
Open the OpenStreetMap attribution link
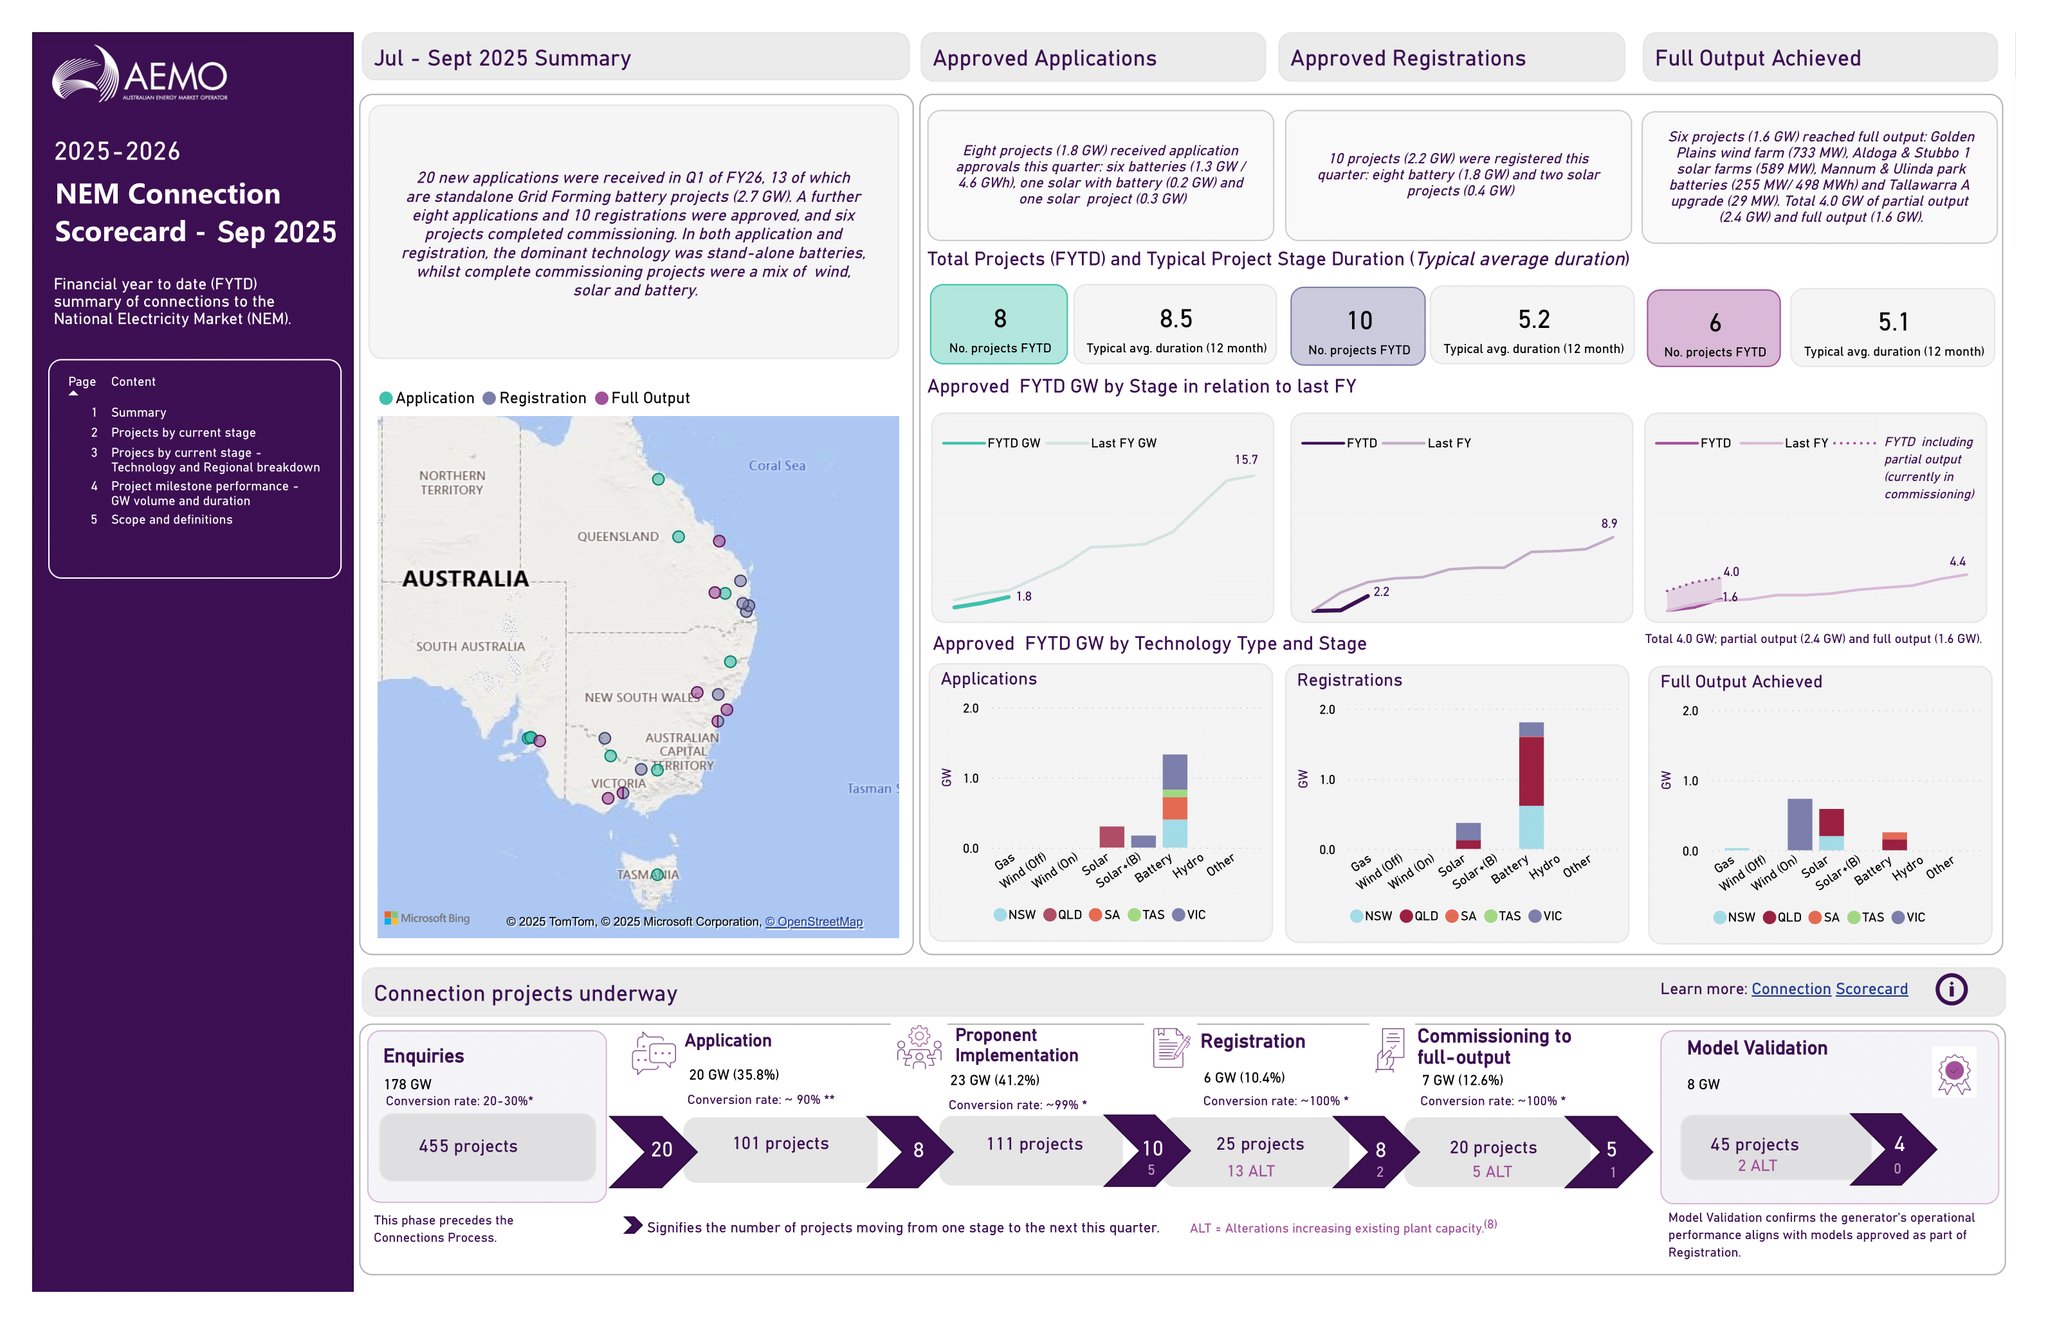tap(814, 922)
